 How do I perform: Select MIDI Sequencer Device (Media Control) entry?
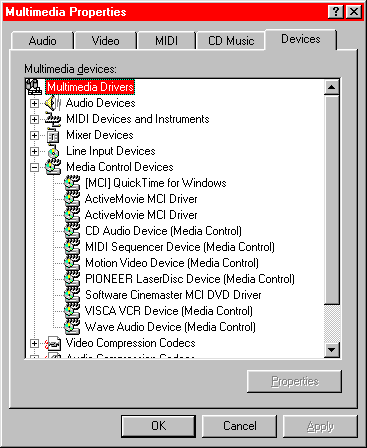click(x=180, y=247)
